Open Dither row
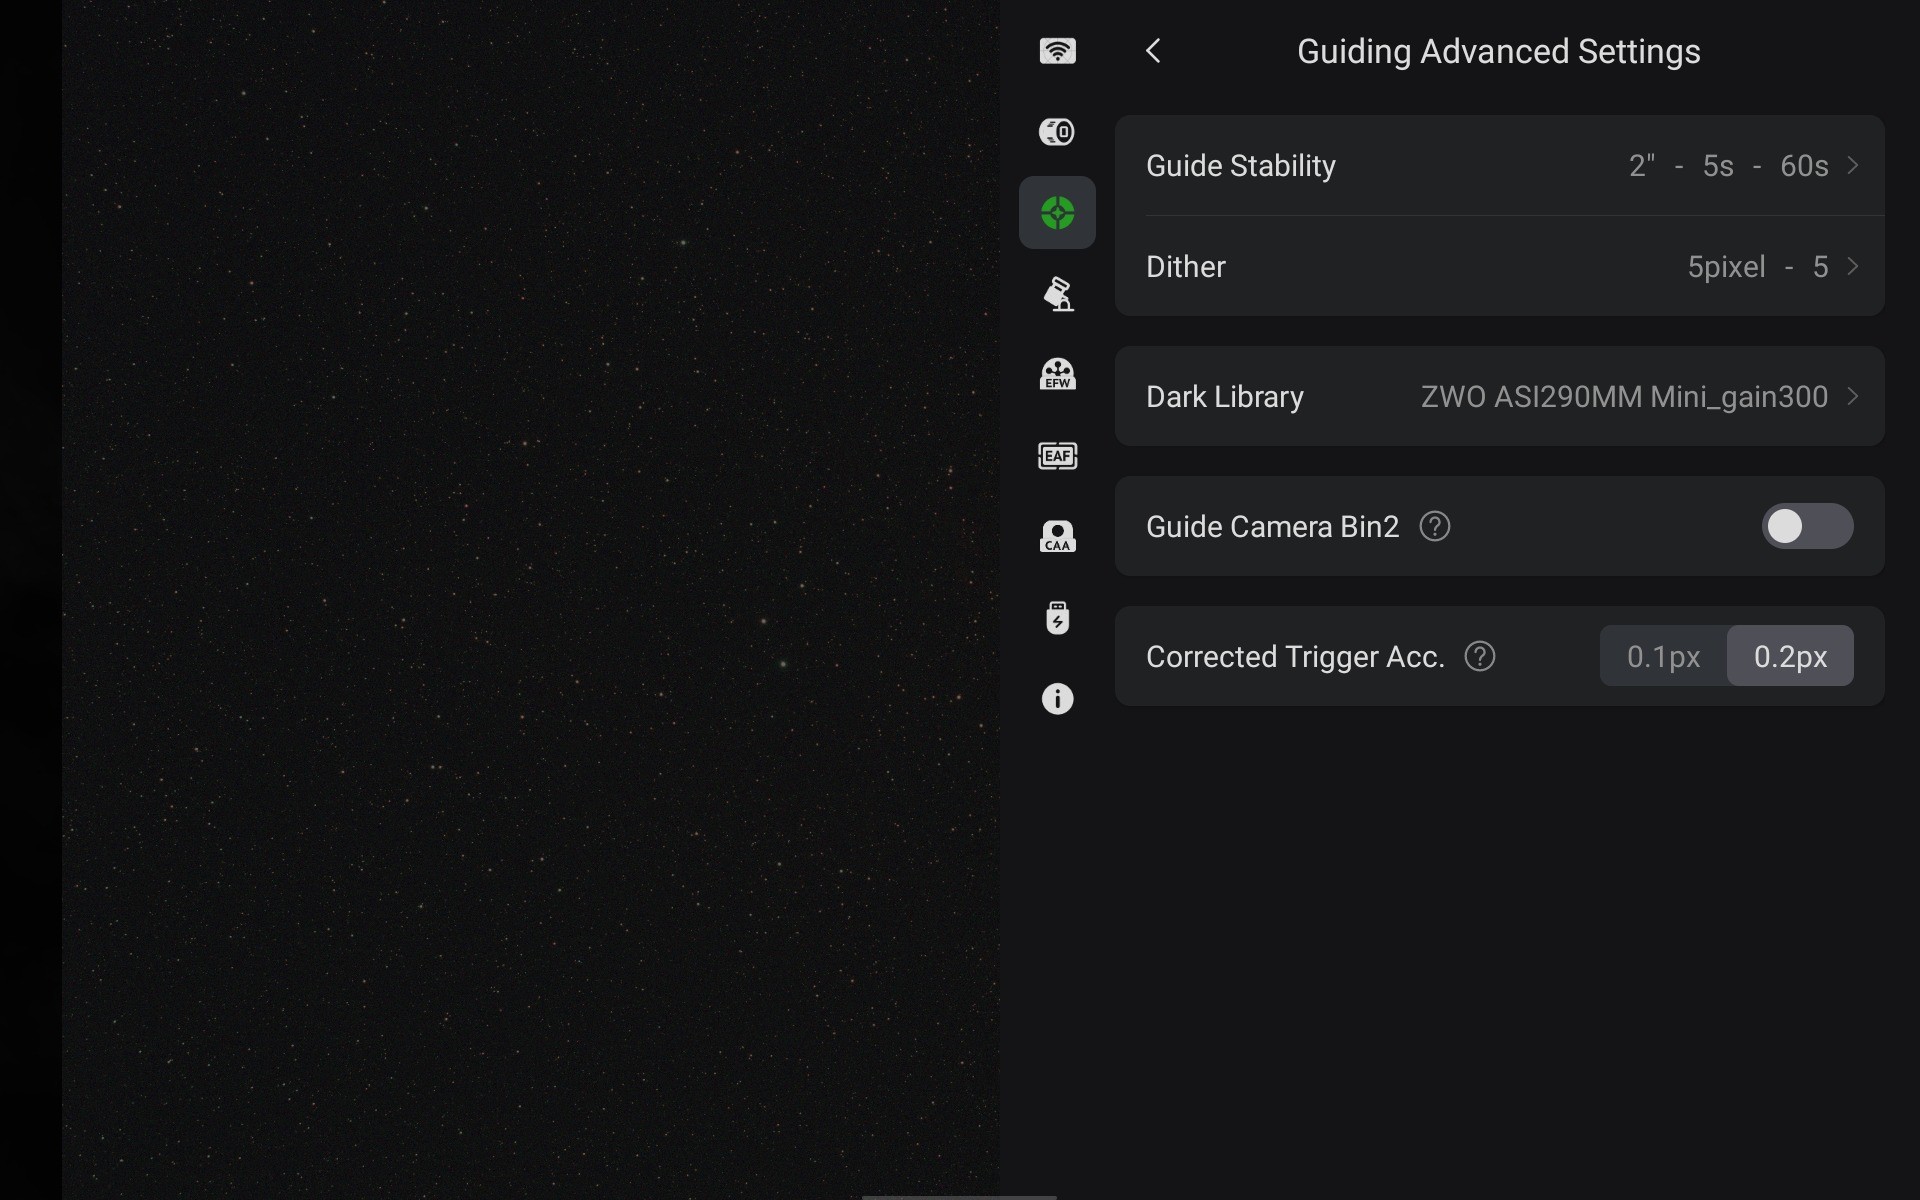1920x1200 pixels. click(x=1500, y=266)
